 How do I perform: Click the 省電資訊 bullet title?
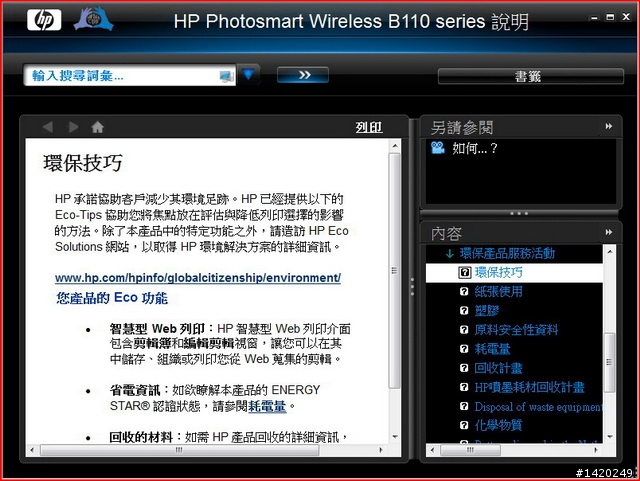[x=135, y=390]
